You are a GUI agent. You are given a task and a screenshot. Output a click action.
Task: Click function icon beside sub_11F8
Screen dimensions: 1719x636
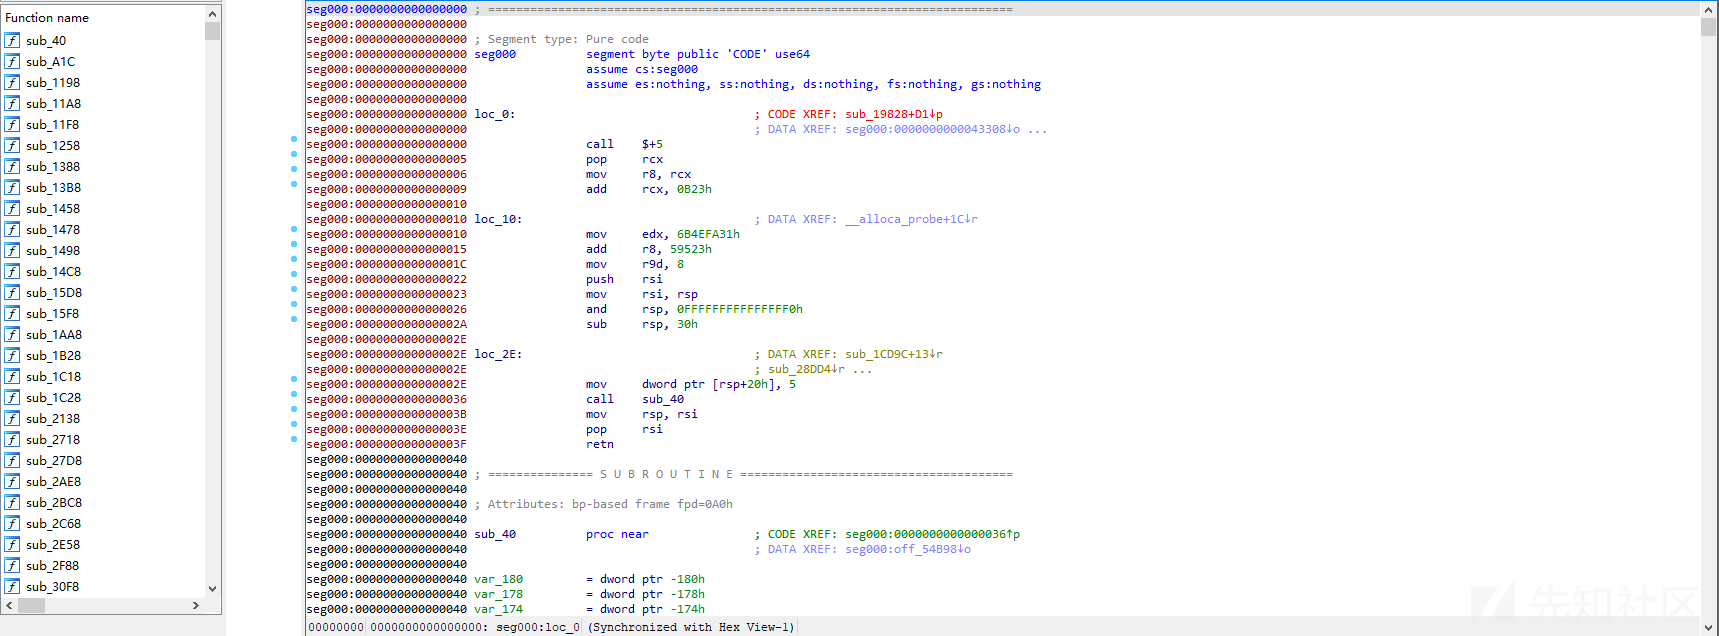point(12,124)
